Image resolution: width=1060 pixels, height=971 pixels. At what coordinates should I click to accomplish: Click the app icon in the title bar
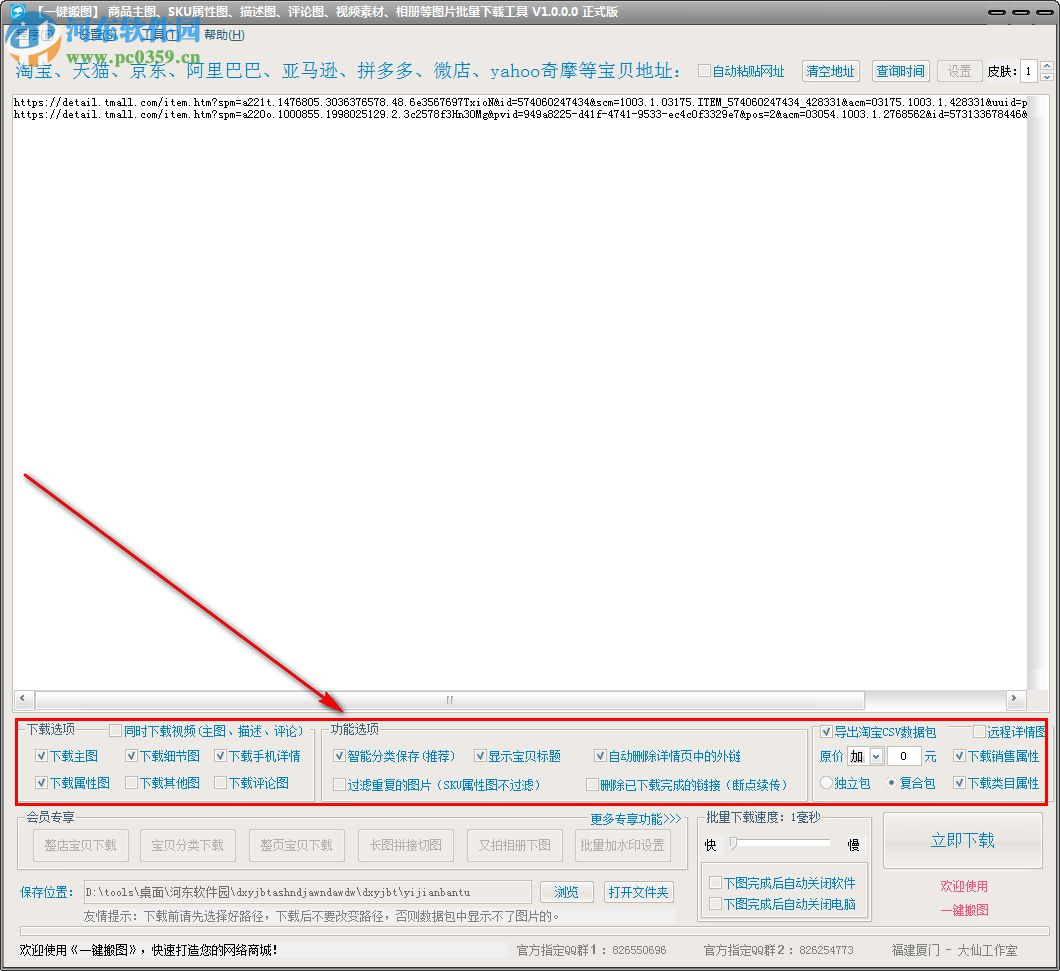pos(17,11)
